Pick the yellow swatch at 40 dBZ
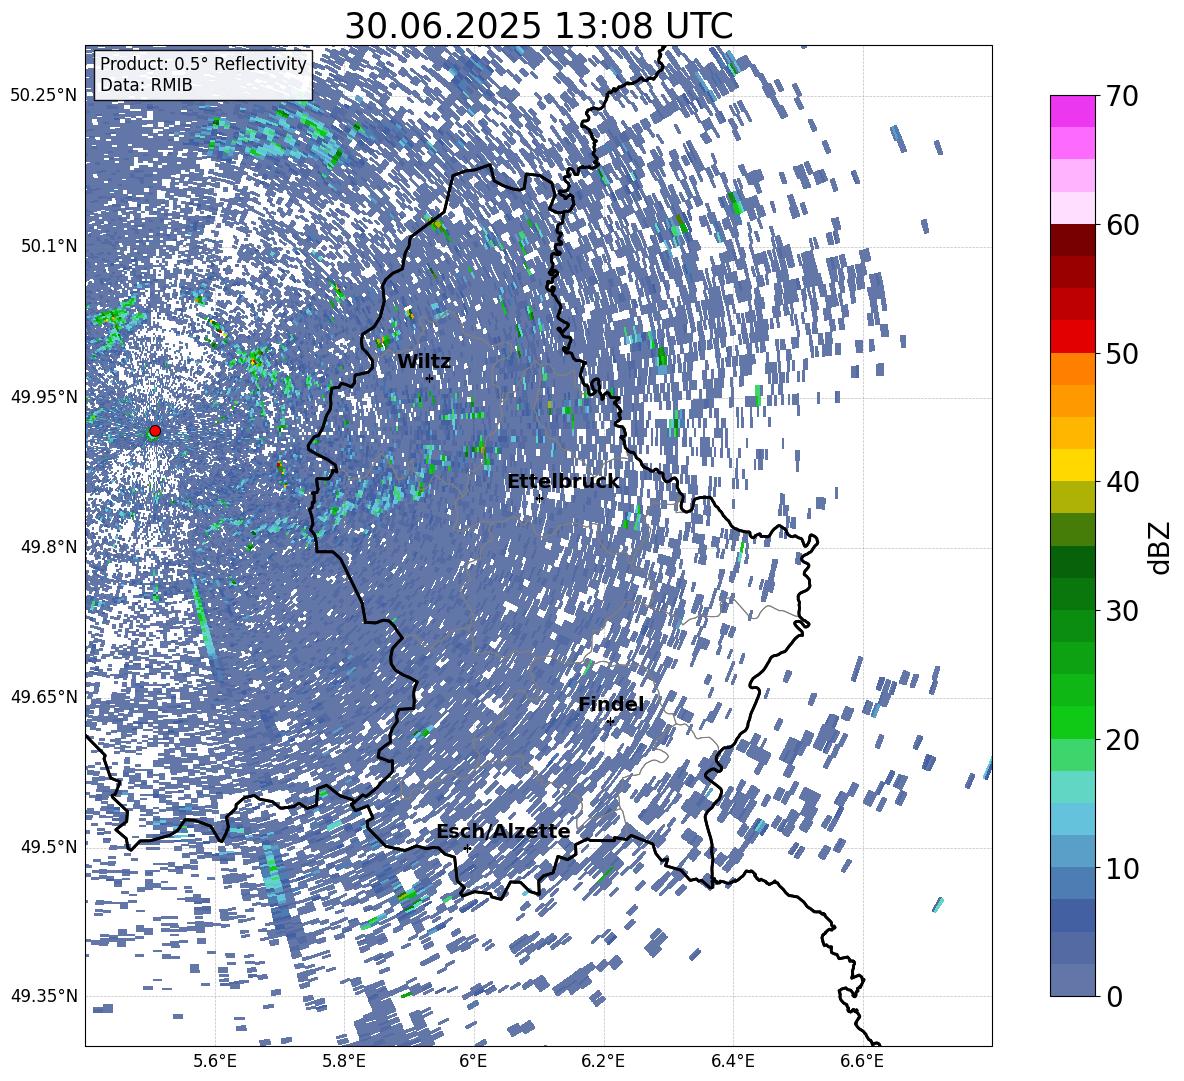This screenshot has width=1184, height=1081. click(1072, 465)
